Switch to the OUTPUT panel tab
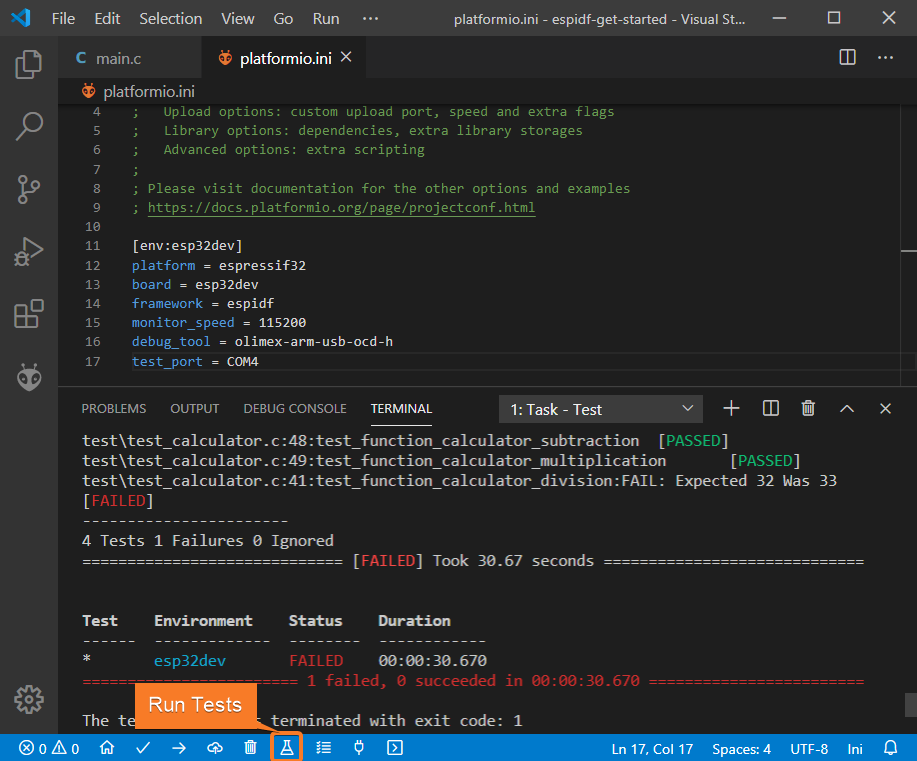Screen dimensions: 917x761 195,408
